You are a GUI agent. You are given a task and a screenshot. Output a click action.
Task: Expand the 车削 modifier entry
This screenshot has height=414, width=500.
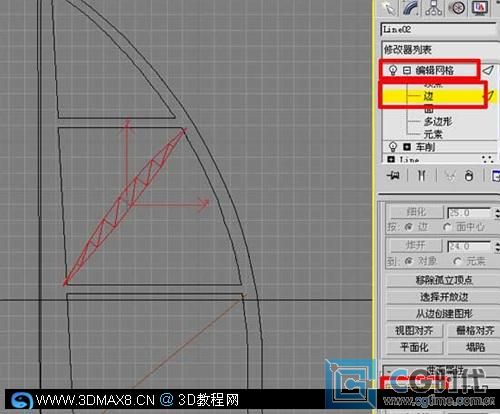[x=407, y=147]
